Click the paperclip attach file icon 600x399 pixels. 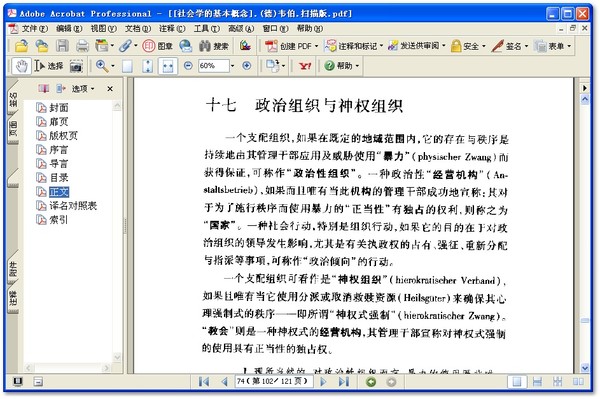coord(125,46)
